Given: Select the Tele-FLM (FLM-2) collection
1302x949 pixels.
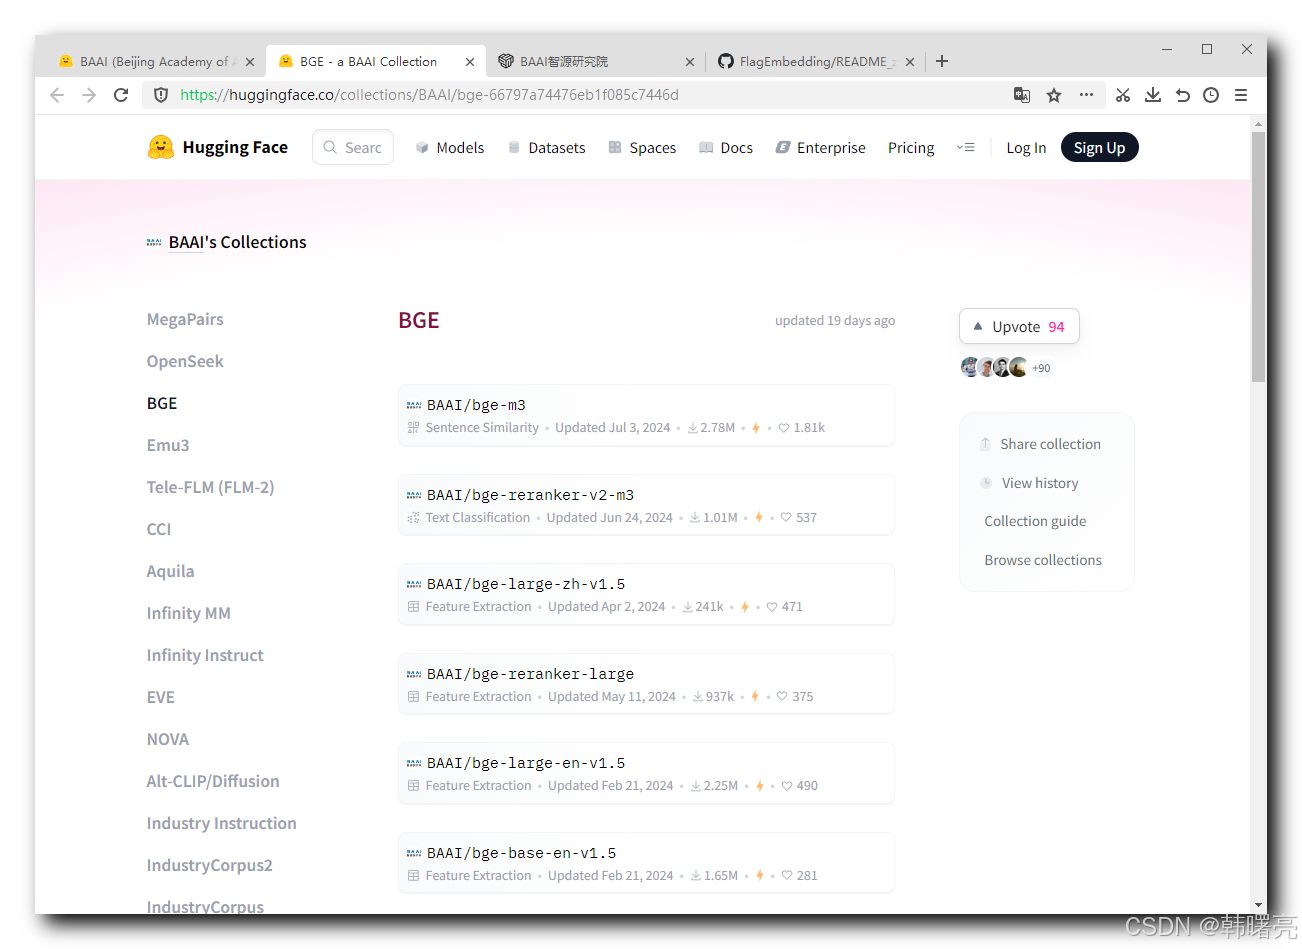Looking at the screenshot, I should 210,487.
